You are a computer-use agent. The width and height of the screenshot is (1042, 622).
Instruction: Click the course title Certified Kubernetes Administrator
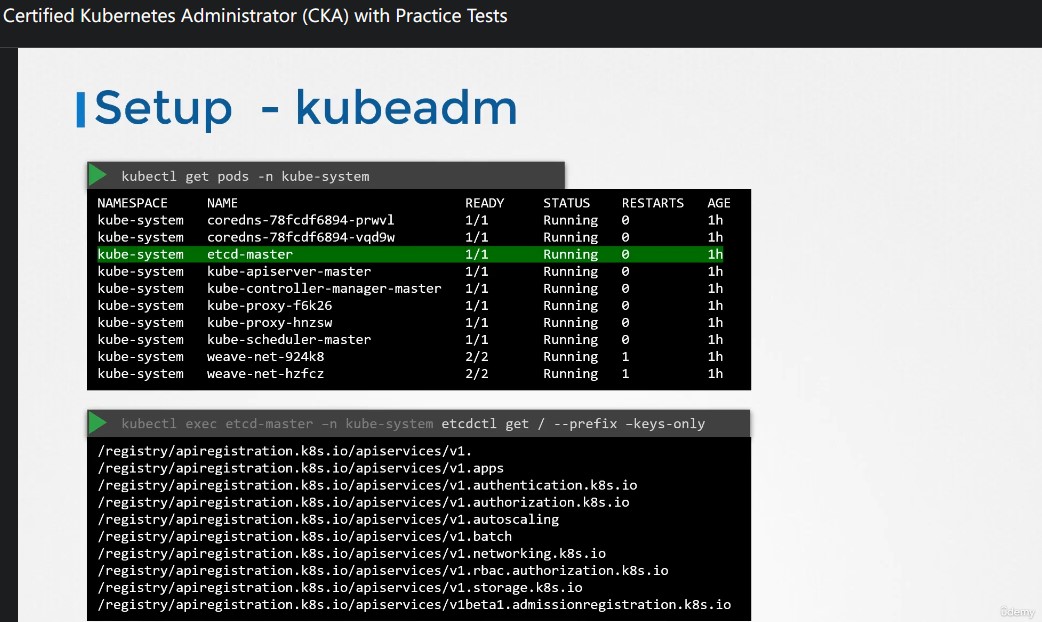point(255,15)
